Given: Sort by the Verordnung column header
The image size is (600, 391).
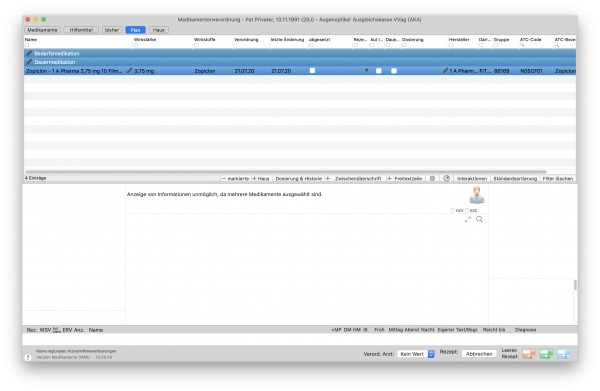Looking at the screenshot, I should click(x=246, y=39).
